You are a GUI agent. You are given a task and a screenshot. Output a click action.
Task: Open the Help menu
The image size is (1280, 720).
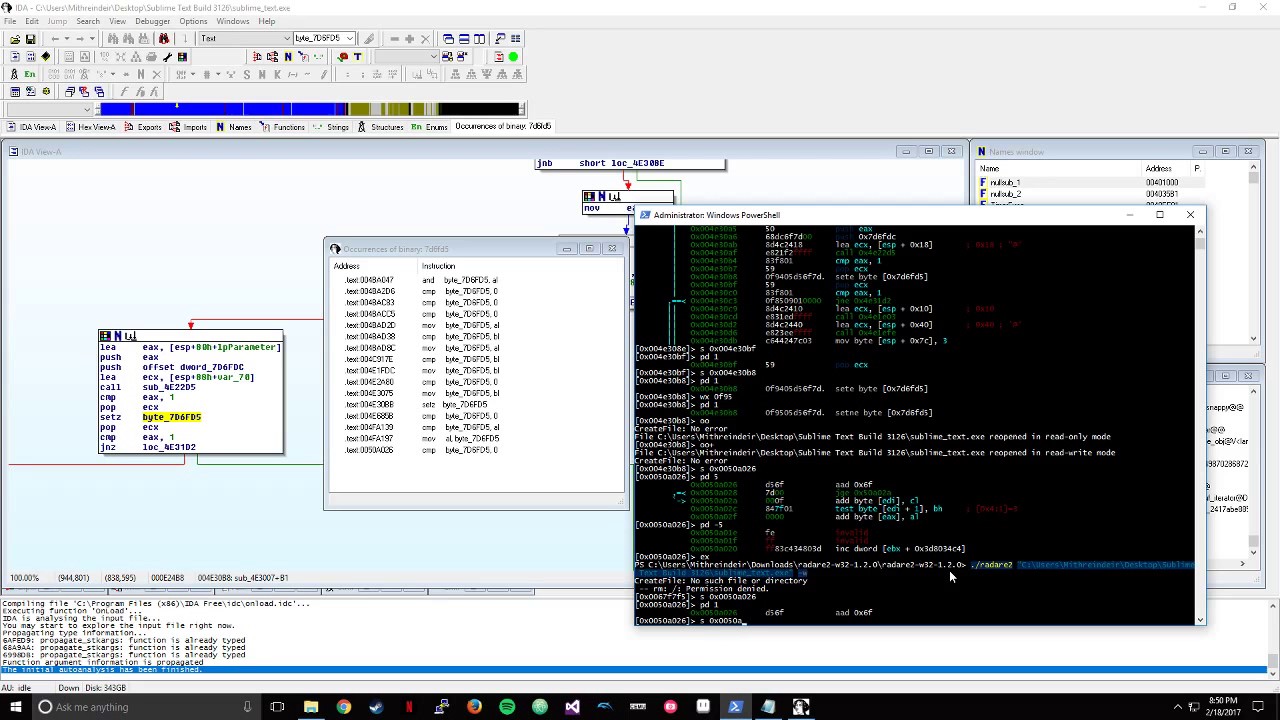(x=266, y=21)
